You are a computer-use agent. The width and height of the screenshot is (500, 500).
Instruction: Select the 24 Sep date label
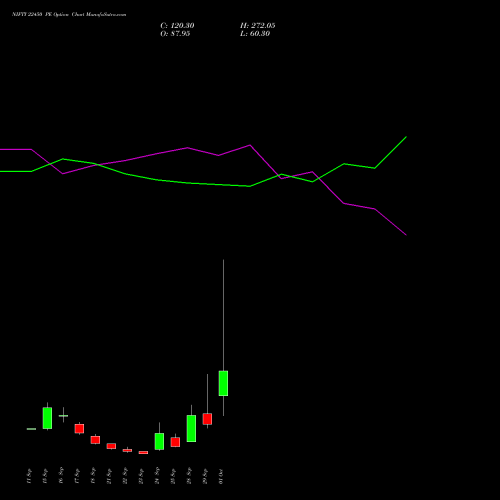click(x=157, y=477)
